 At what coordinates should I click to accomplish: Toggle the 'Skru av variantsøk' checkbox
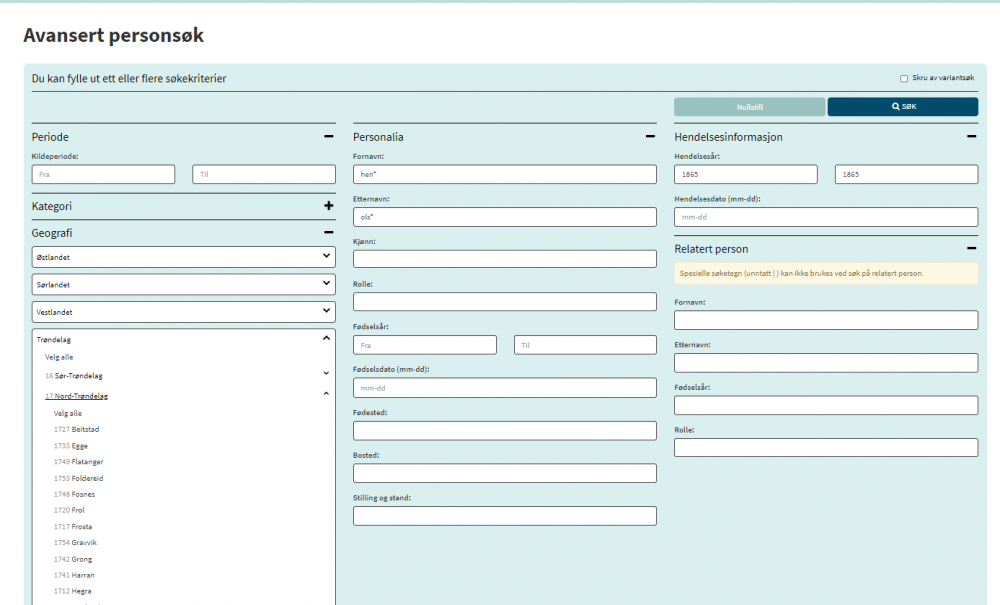tap(904, 78)
